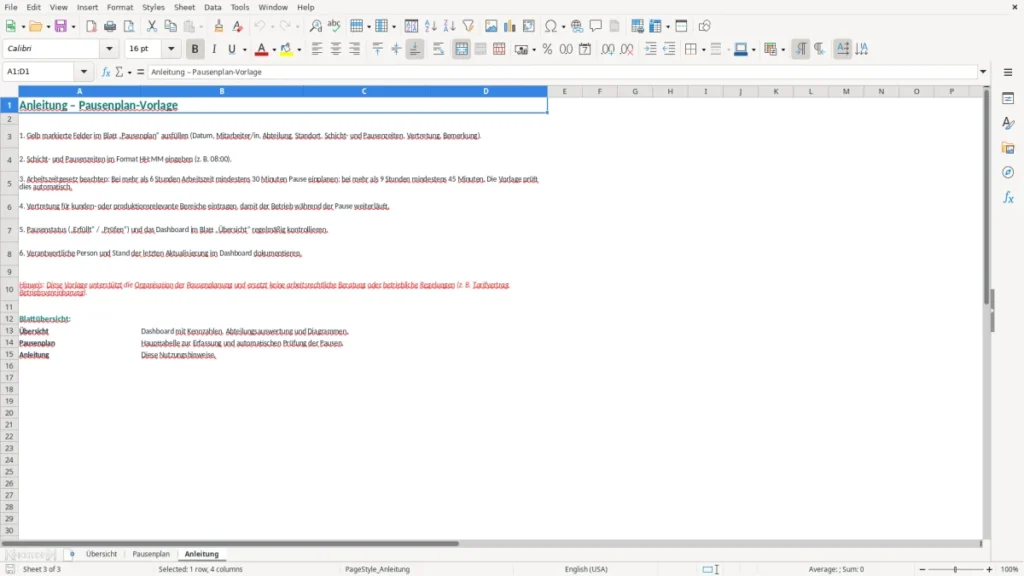Sort ascending
The image size is (1024, 576).
click(x=430, y=26)
